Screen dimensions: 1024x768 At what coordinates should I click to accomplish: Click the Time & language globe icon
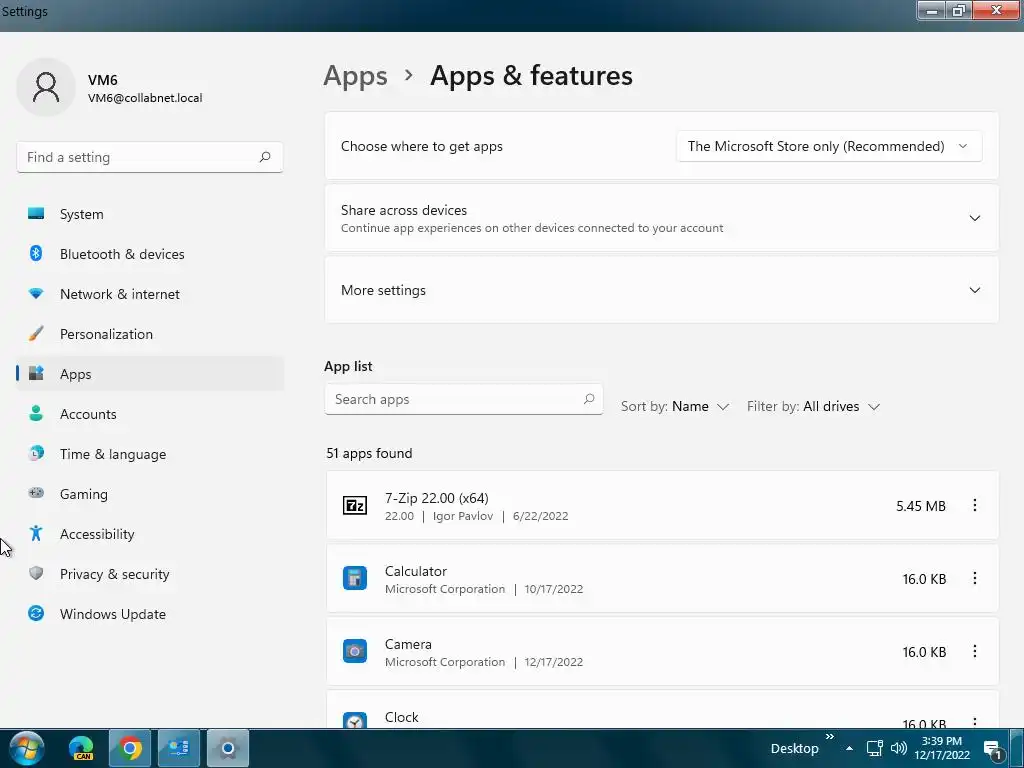(36, 453)
